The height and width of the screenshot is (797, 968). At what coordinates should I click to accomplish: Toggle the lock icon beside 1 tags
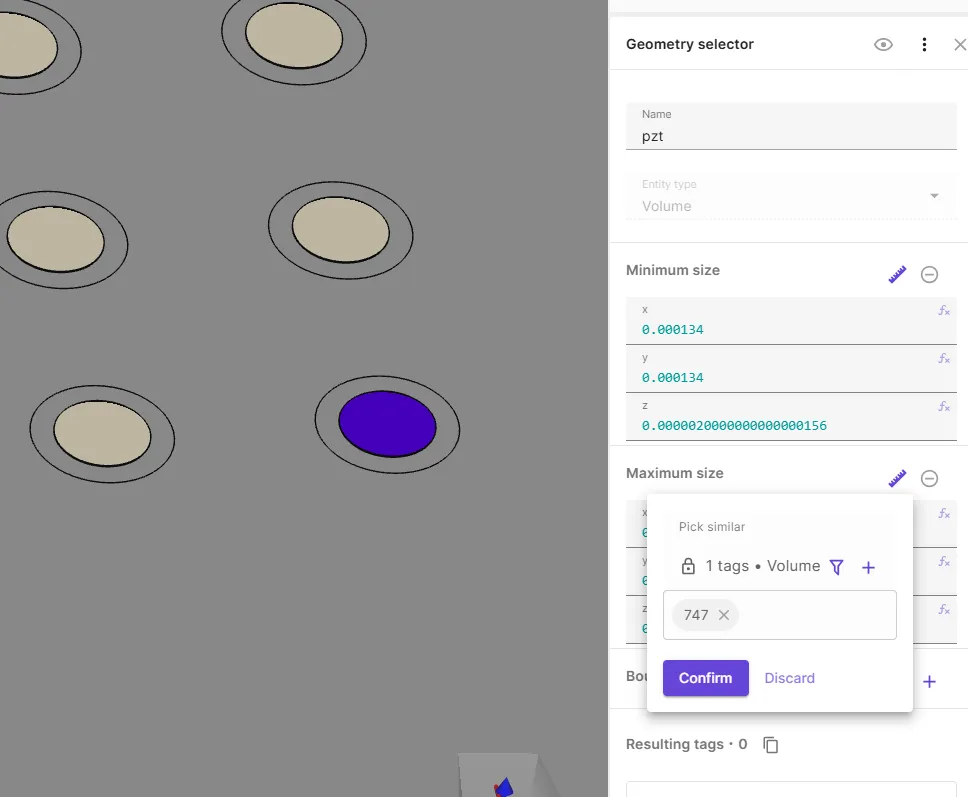tap(688, 567)
